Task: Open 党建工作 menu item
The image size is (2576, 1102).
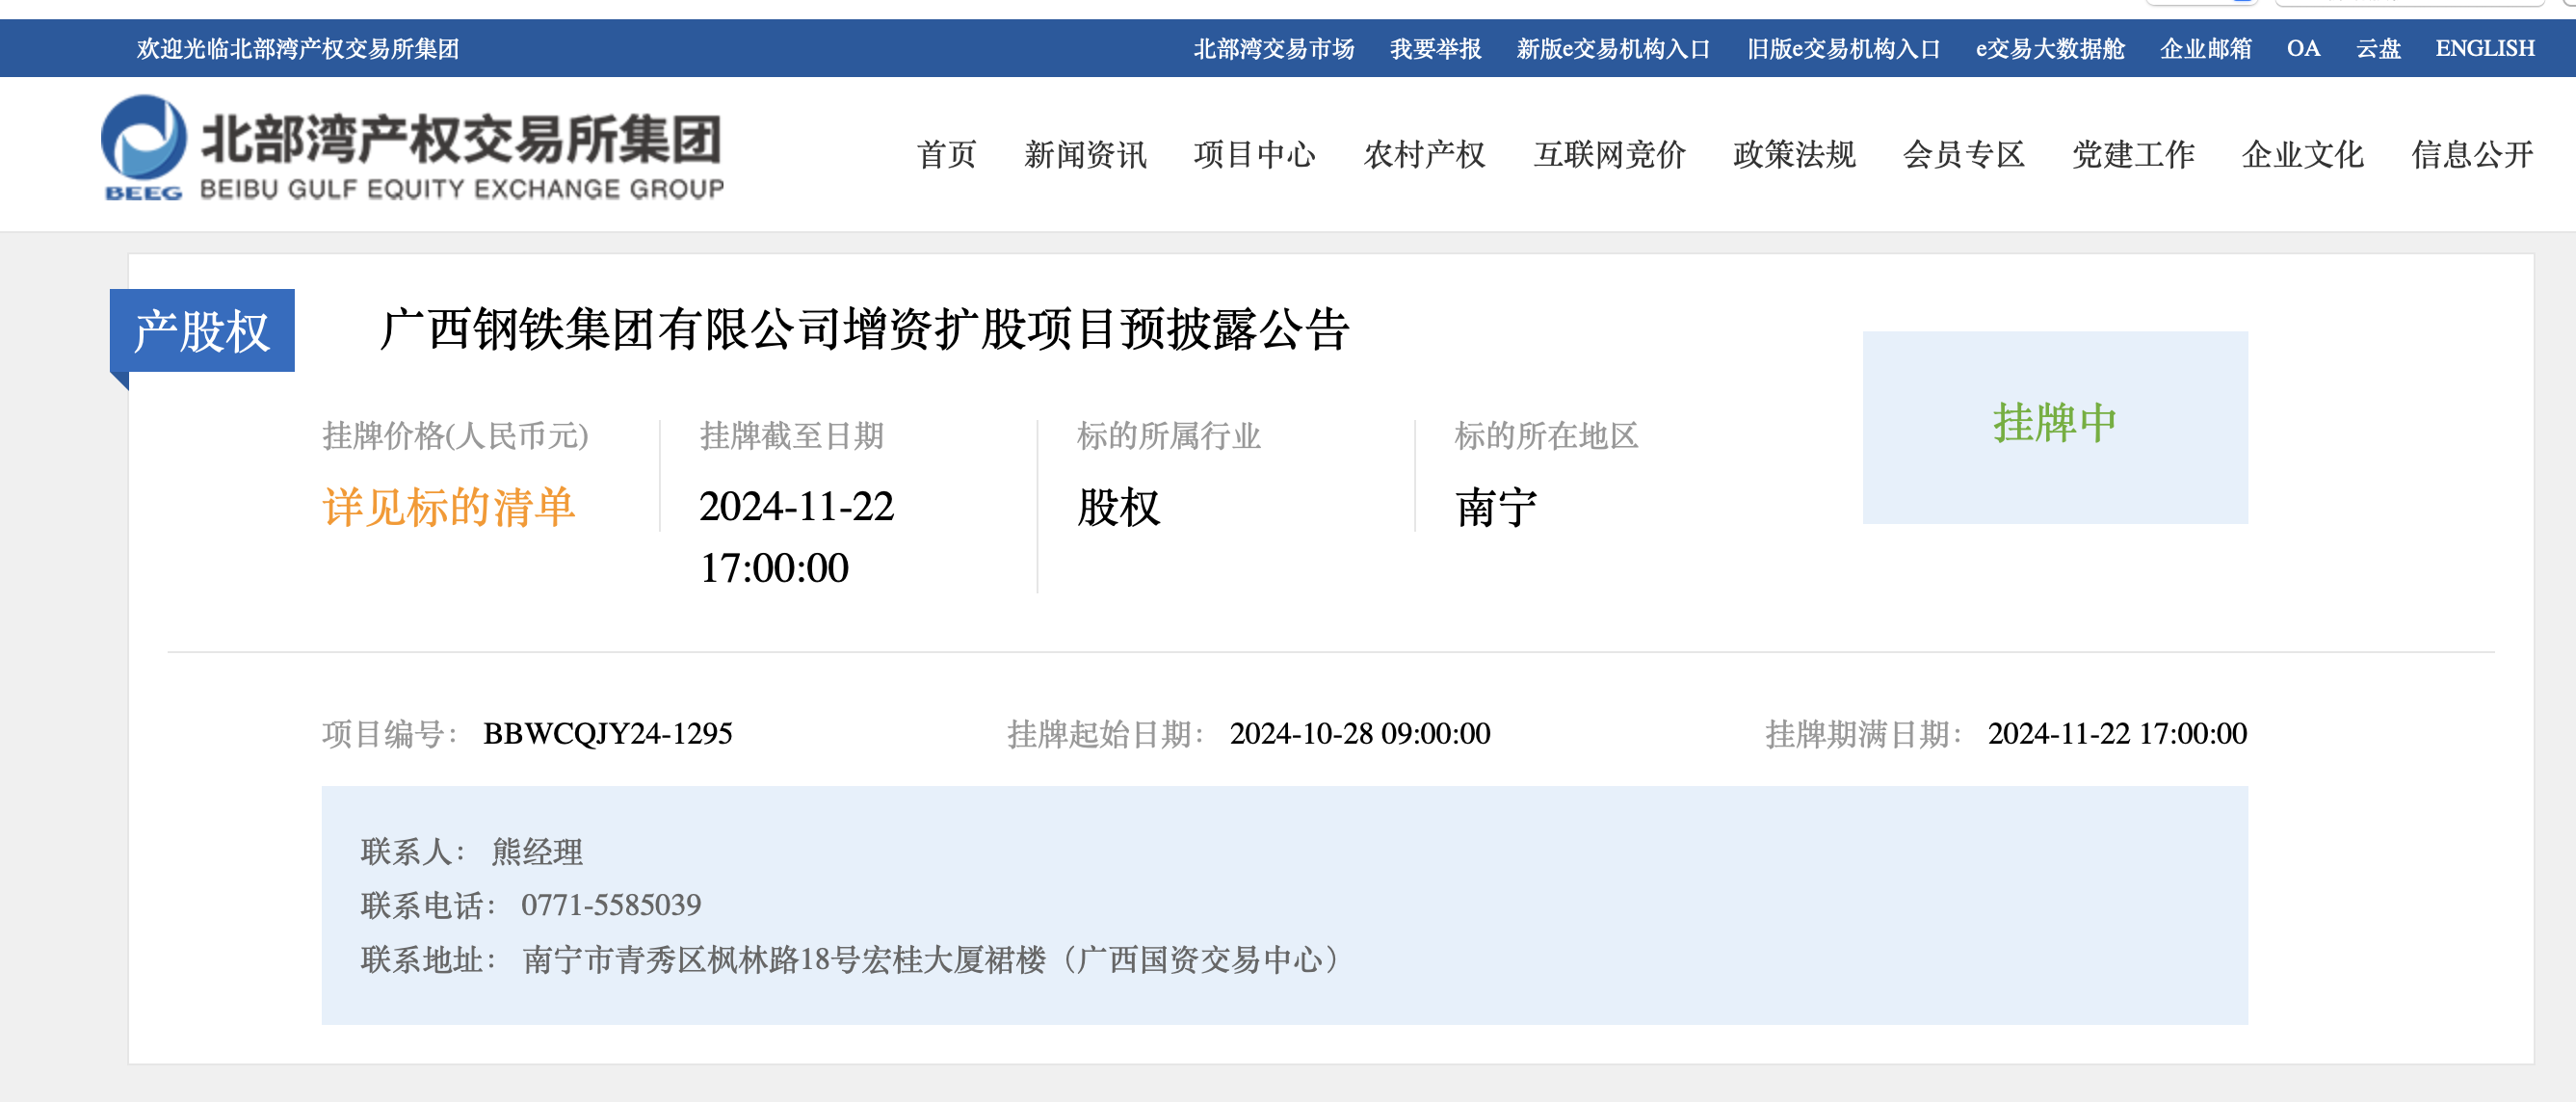Action: (2133, 154)
